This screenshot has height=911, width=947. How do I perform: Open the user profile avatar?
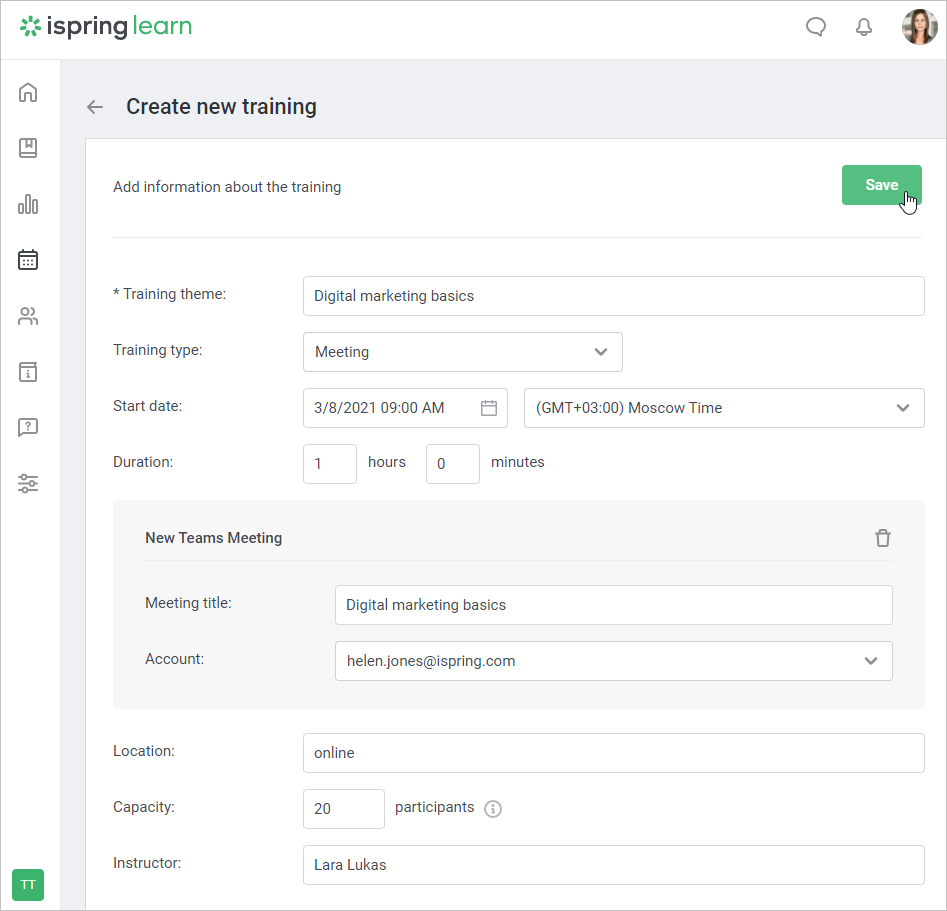[919, 28]
